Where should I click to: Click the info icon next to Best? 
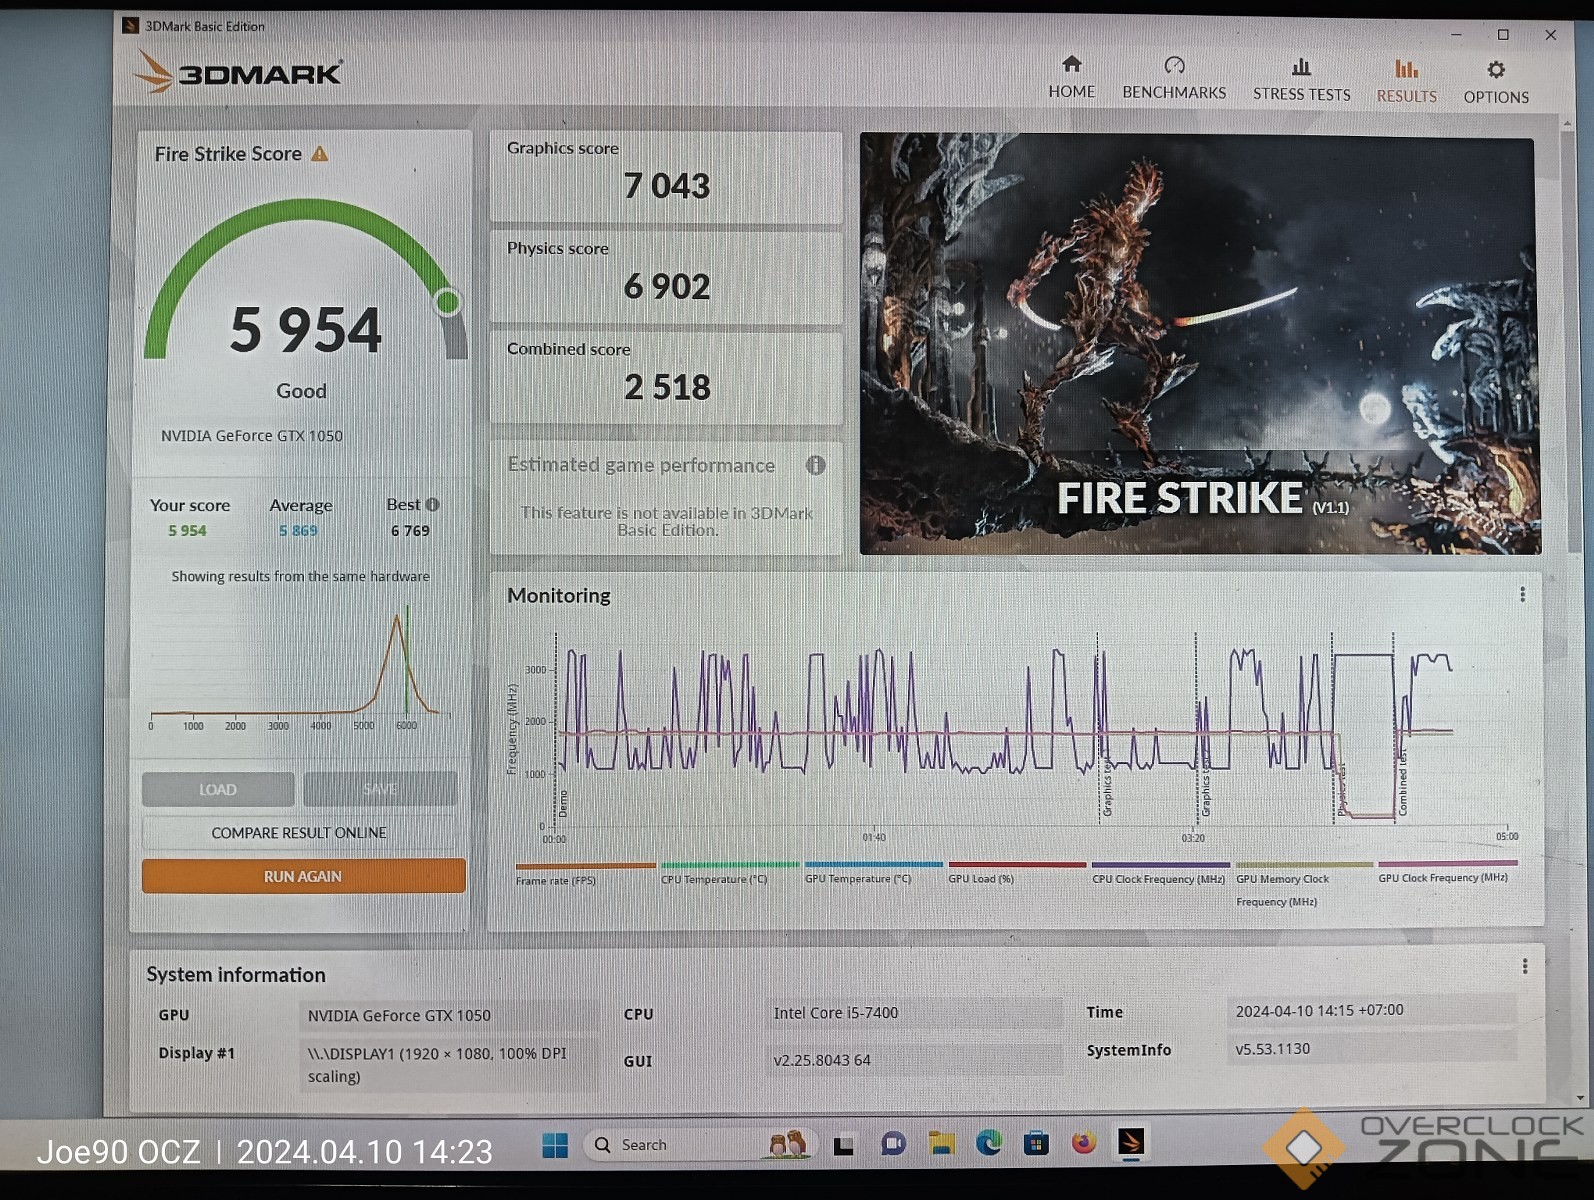pyautogui.click(x=433, y=505)
